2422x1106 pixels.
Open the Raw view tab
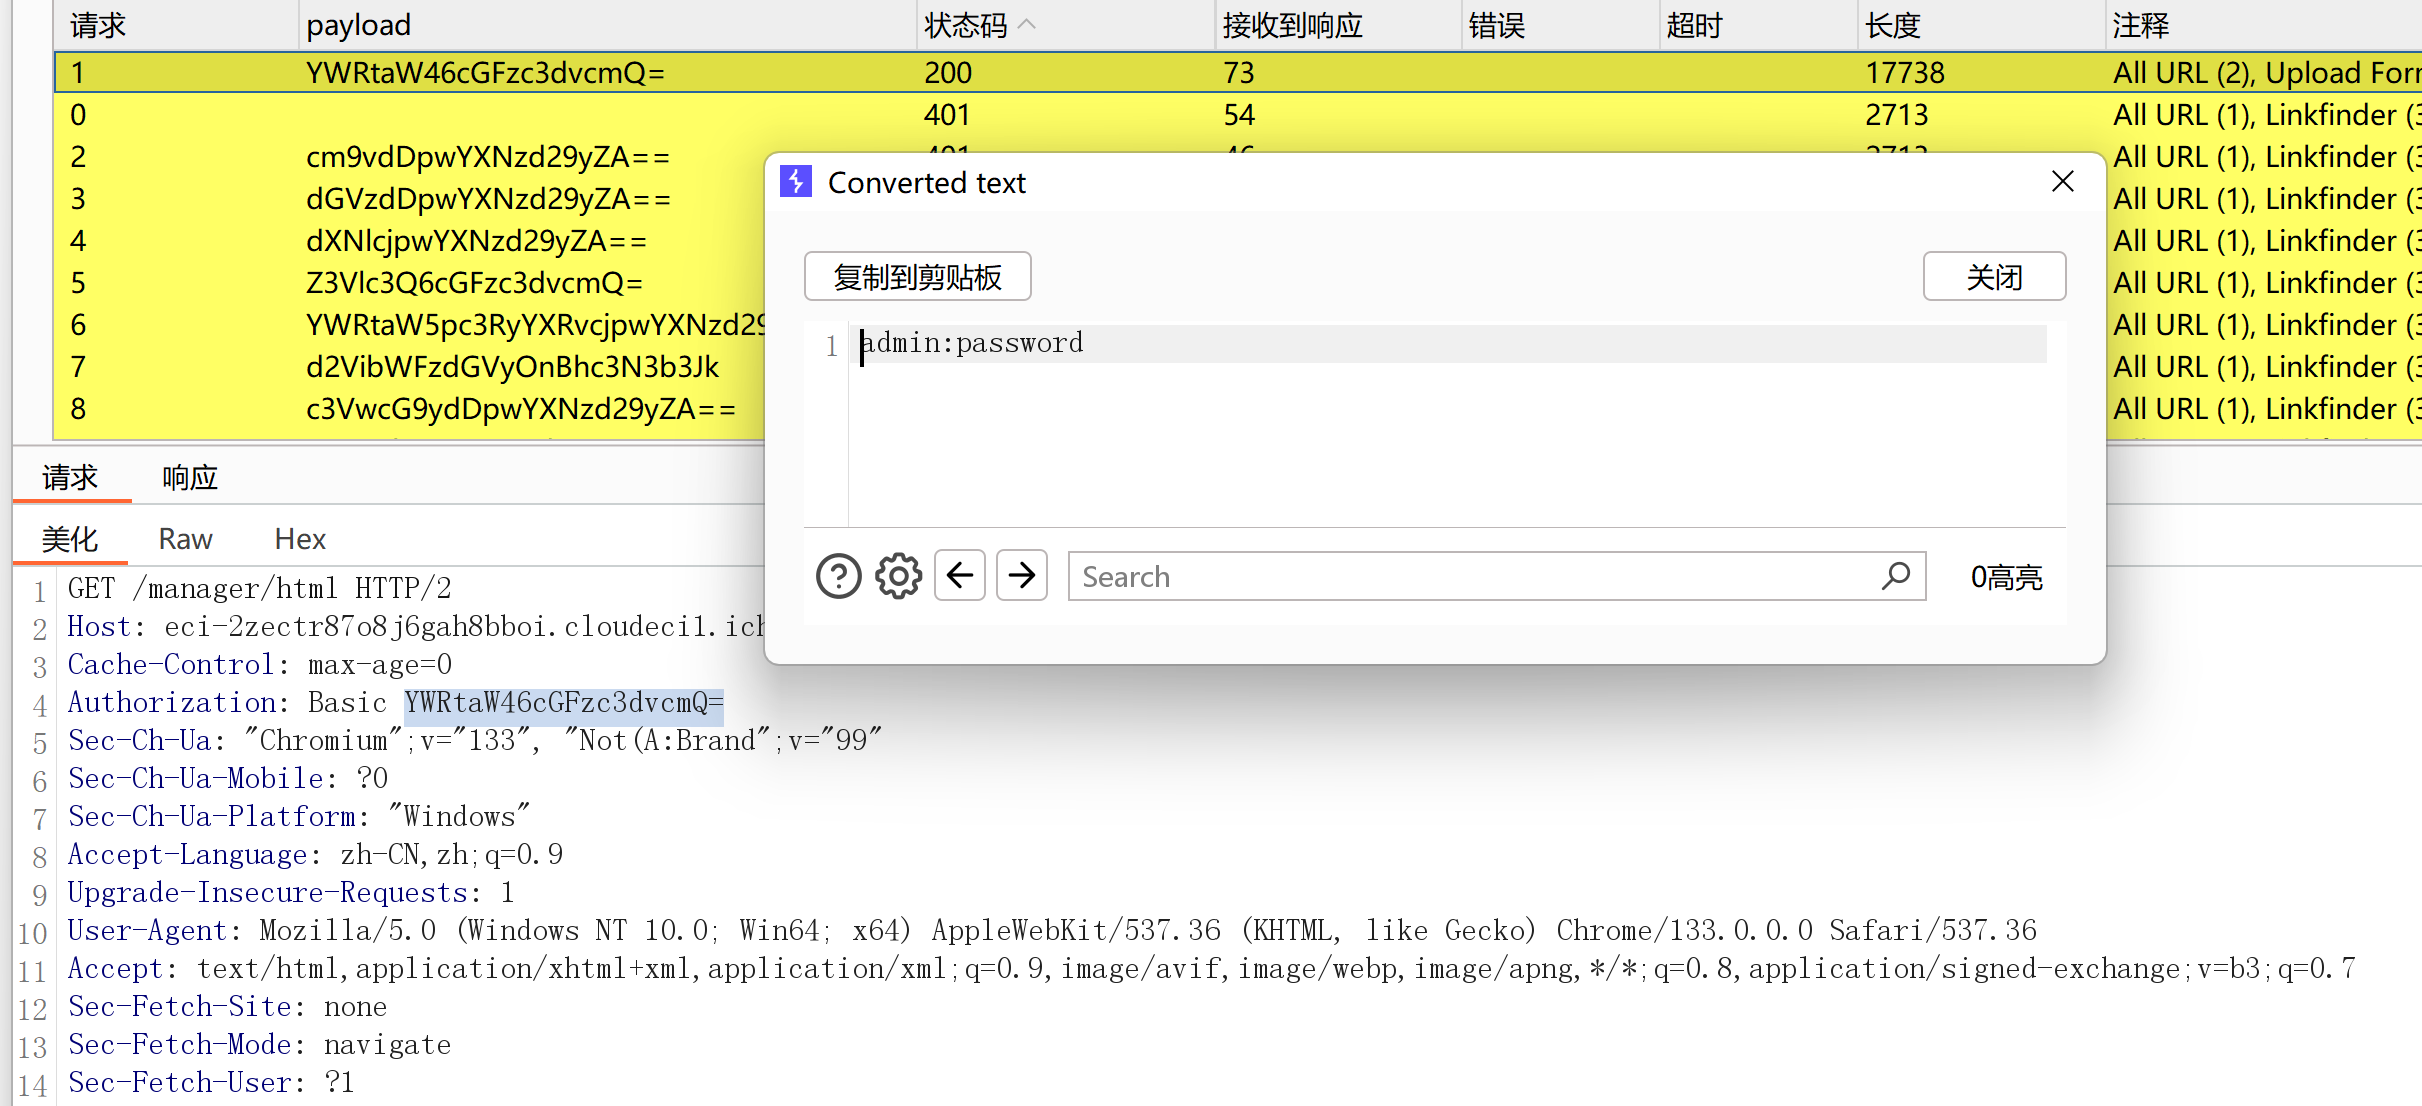tap(185, 540)
